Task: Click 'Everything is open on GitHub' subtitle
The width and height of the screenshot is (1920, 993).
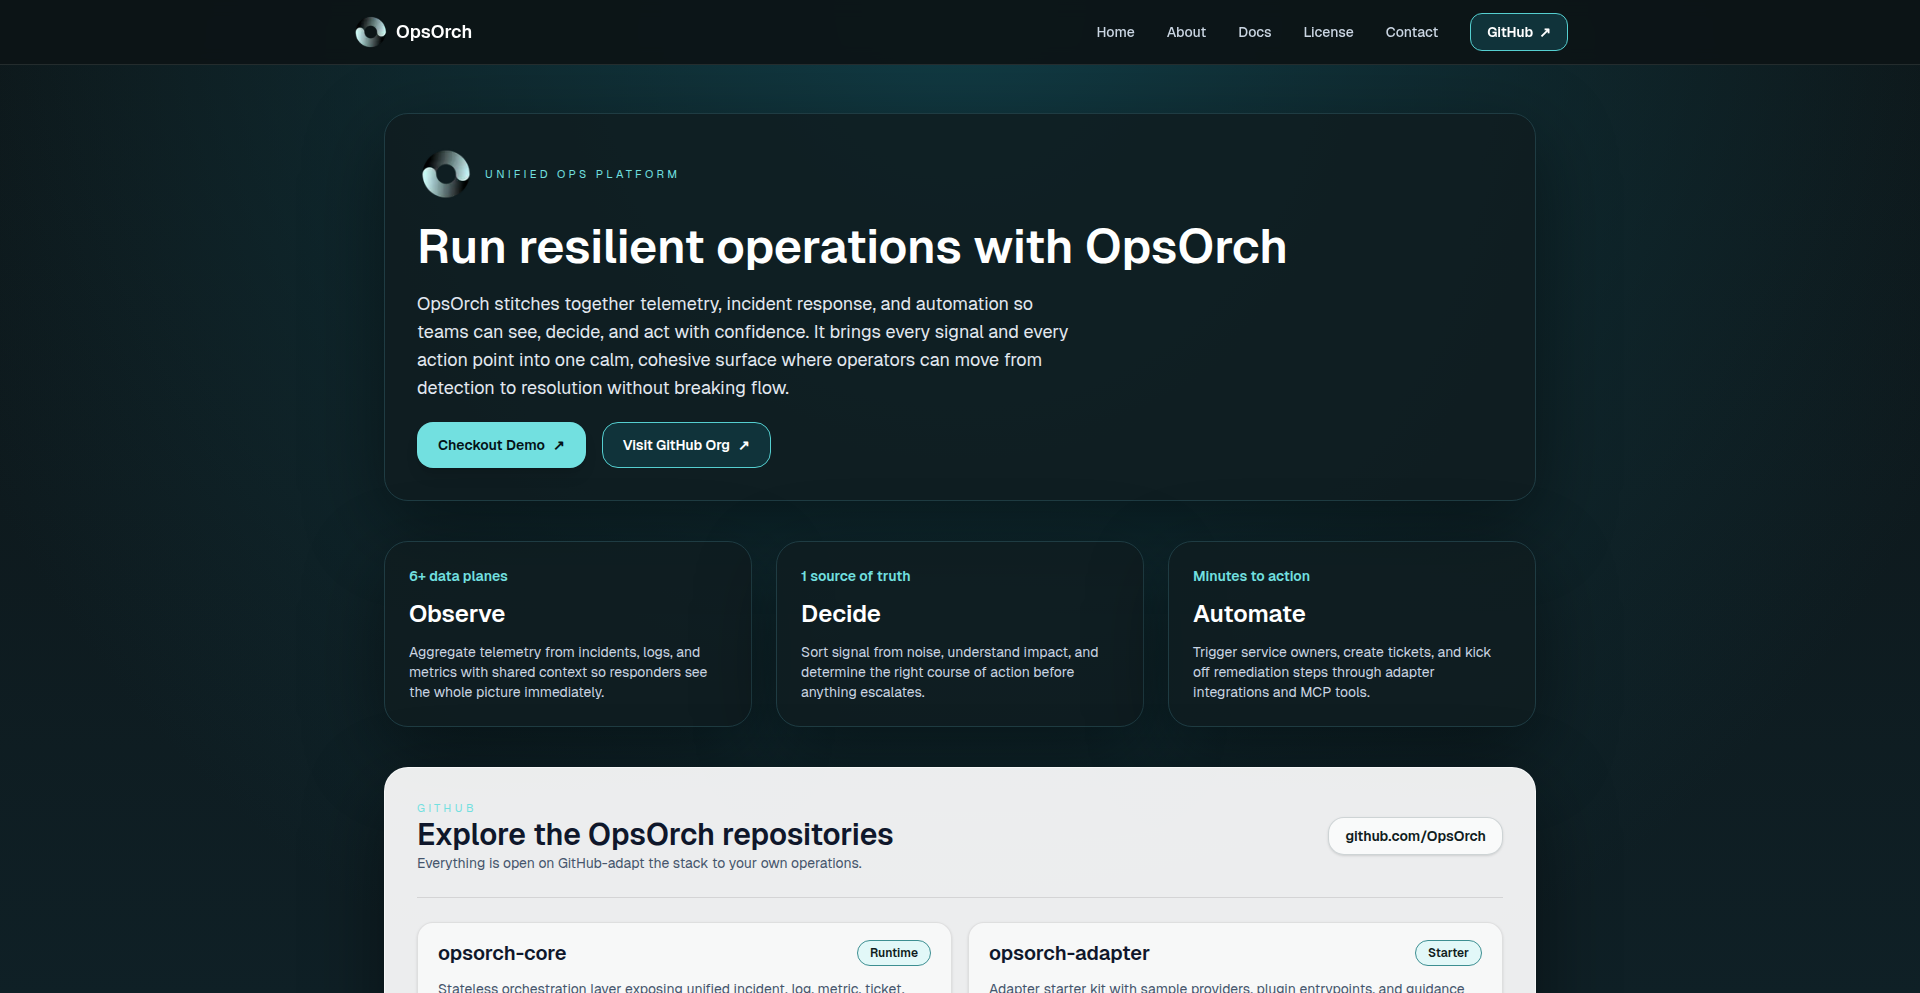Action: pyautogui.click(x=639, y=863)
